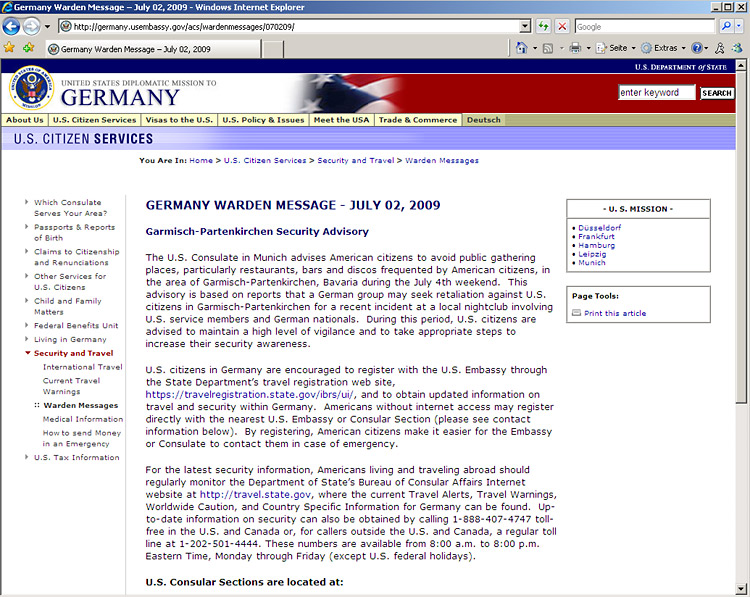Open the Frankfurt mission link
The width and height of the screenshot is (750, 597).
(596, 236)
